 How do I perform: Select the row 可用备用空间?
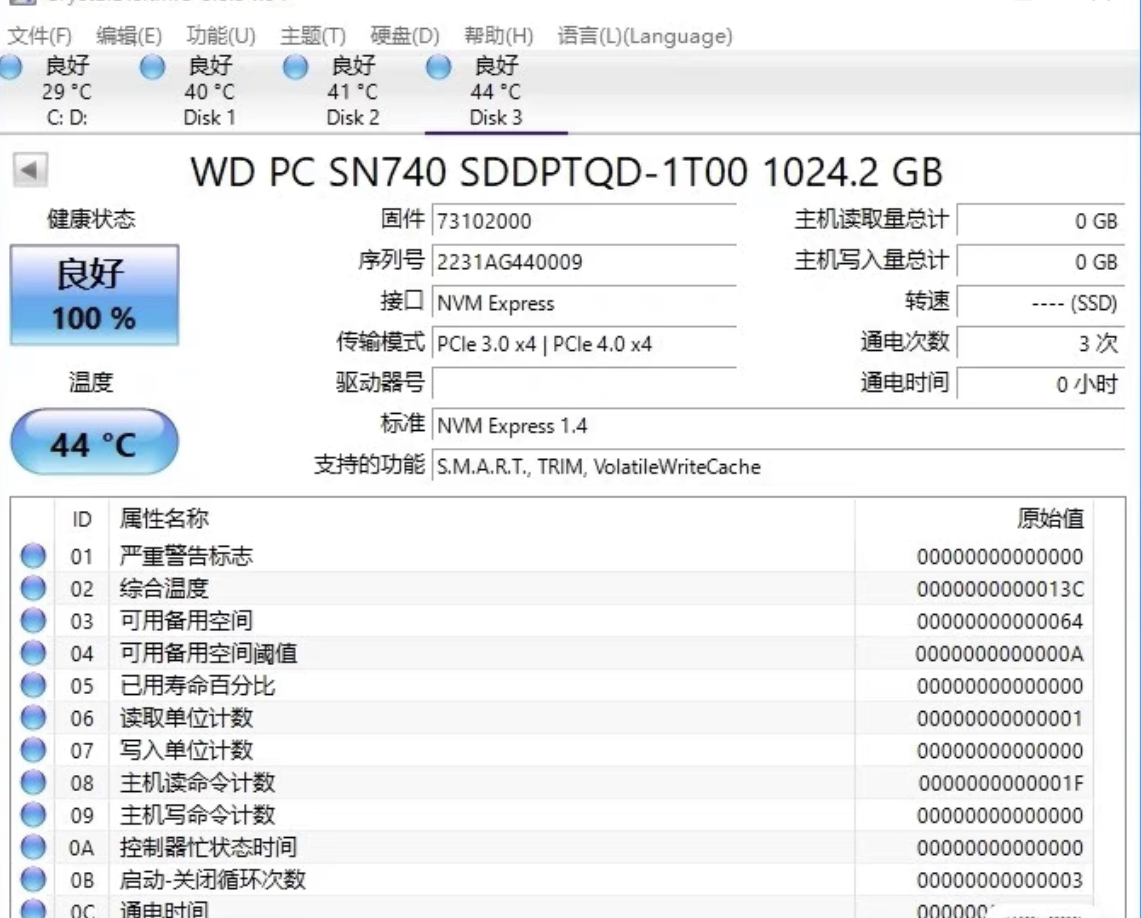553,620
